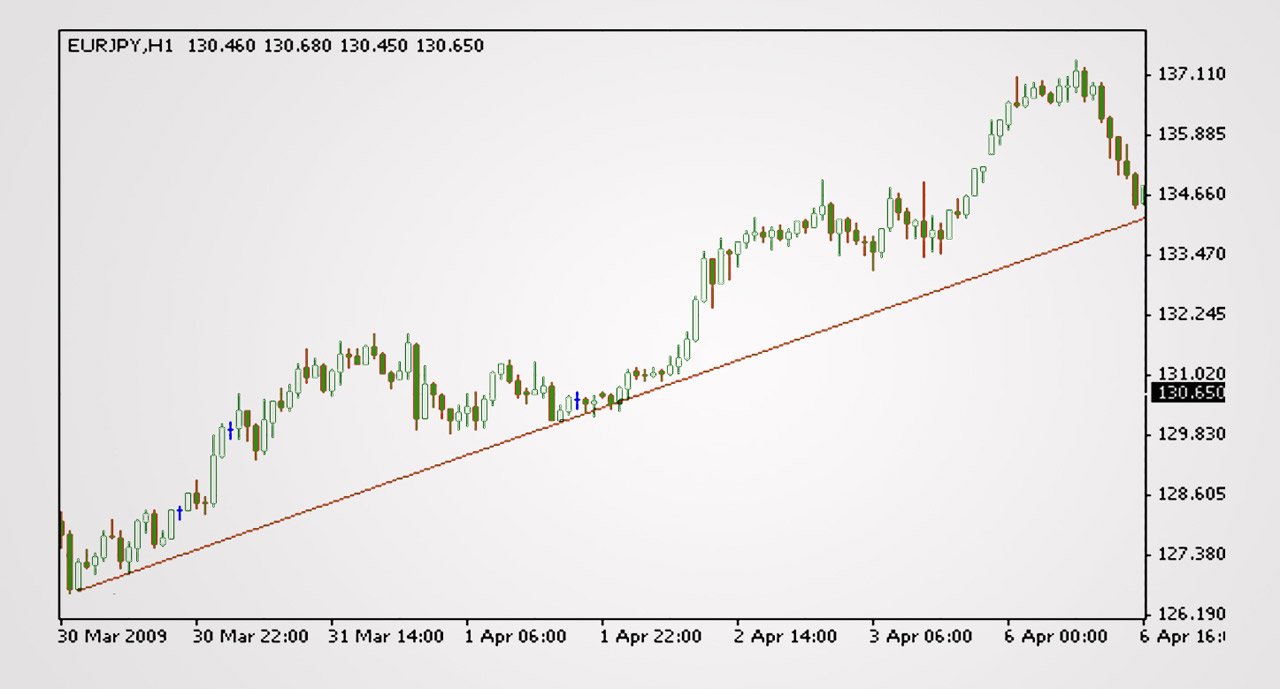Click the 1 Apr 22:00 time label
The height and width of the screenshot is (689, 1280).
[651, 636]
